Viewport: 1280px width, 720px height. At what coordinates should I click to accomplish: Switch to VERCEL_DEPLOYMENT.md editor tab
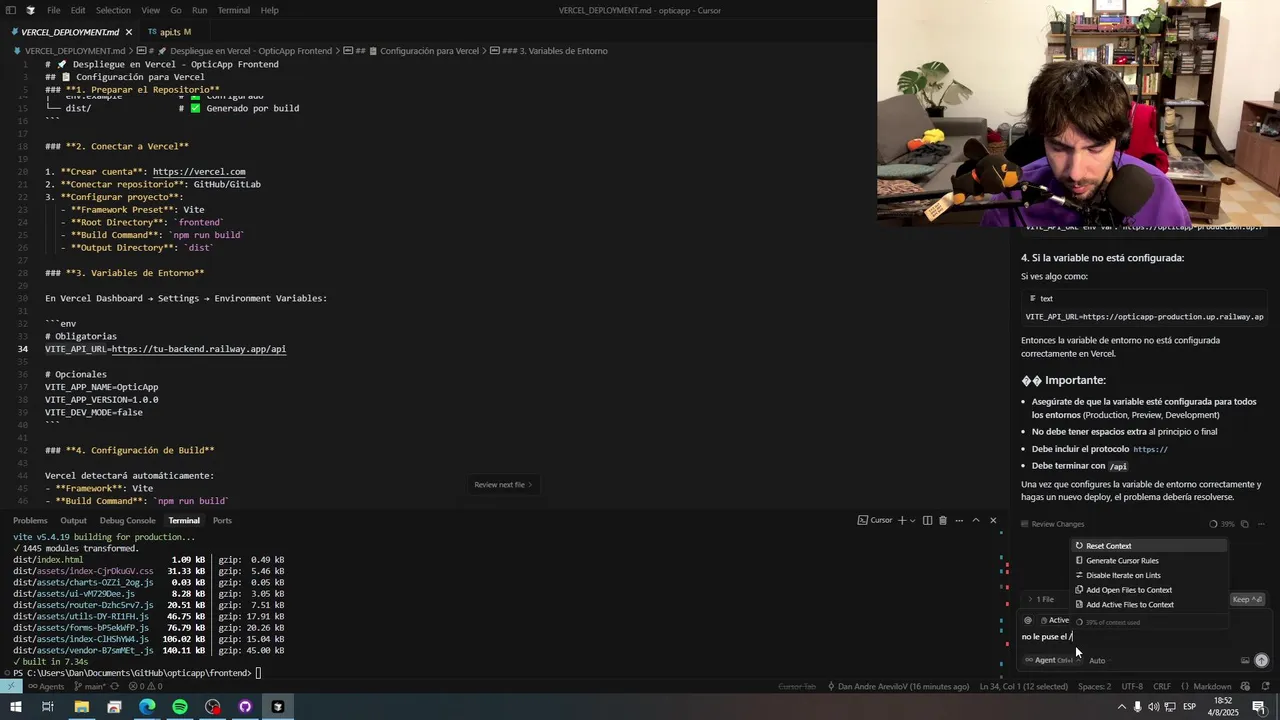coord(69,32)
